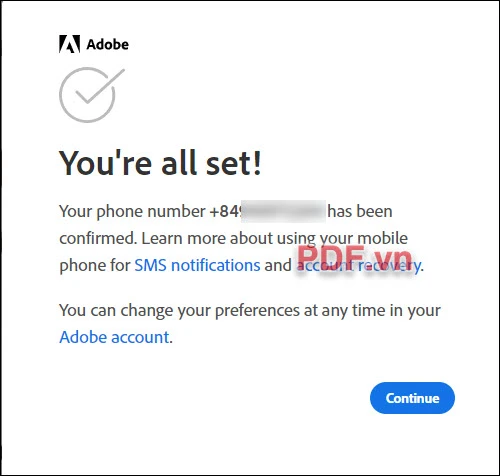The width and height of the screenshot is (500, 476).
Task: Click the 'Your phone number' text
Action: (132, 211)
